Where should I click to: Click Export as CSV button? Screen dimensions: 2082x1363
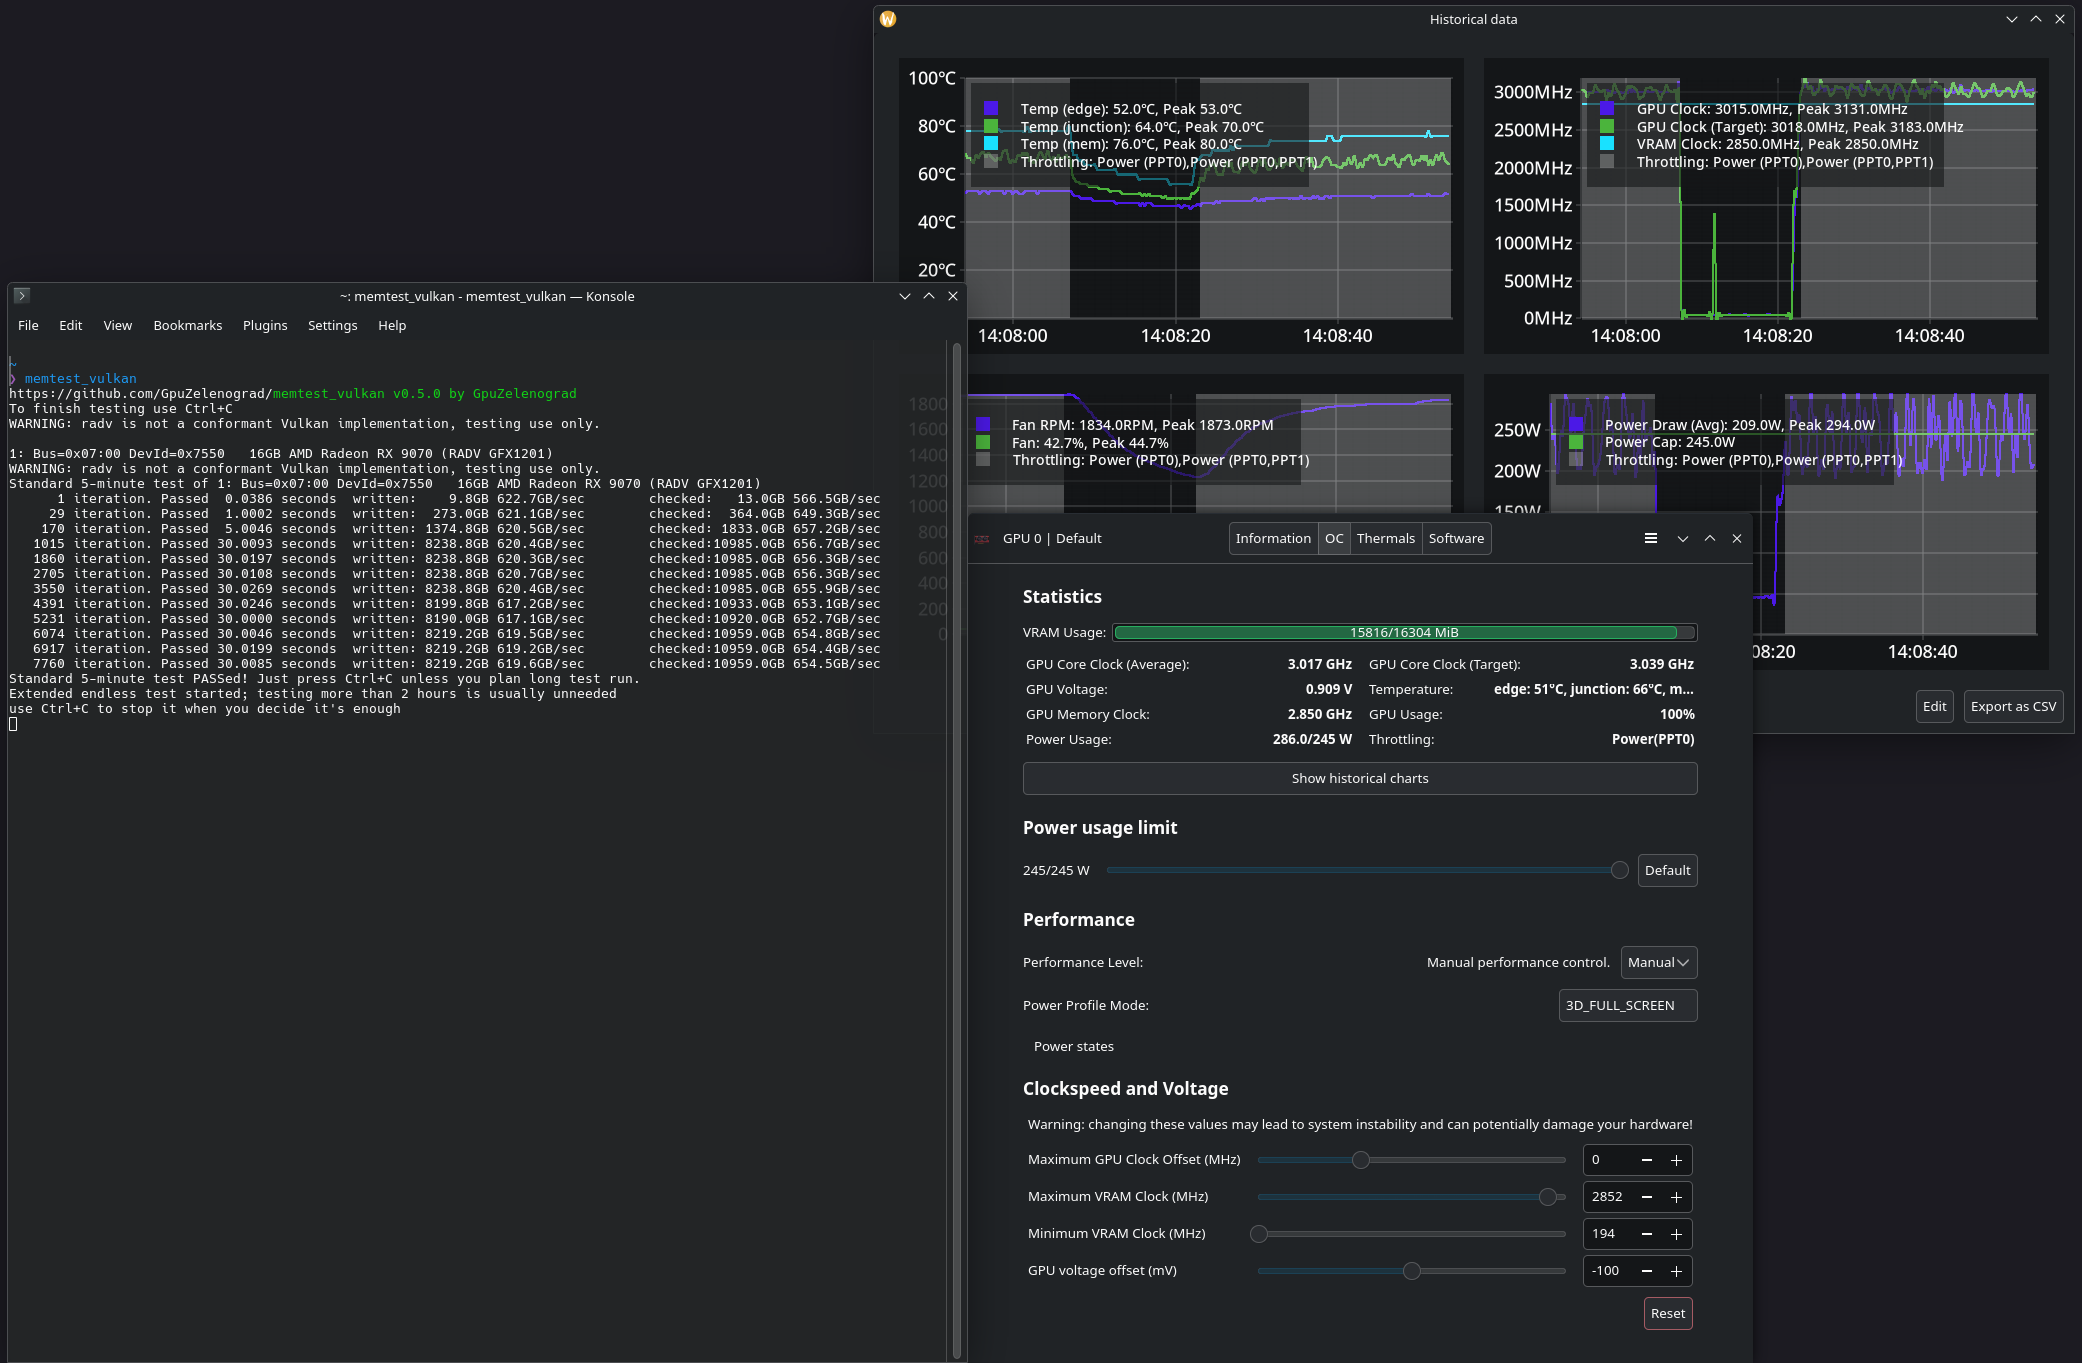(2013, 707)
